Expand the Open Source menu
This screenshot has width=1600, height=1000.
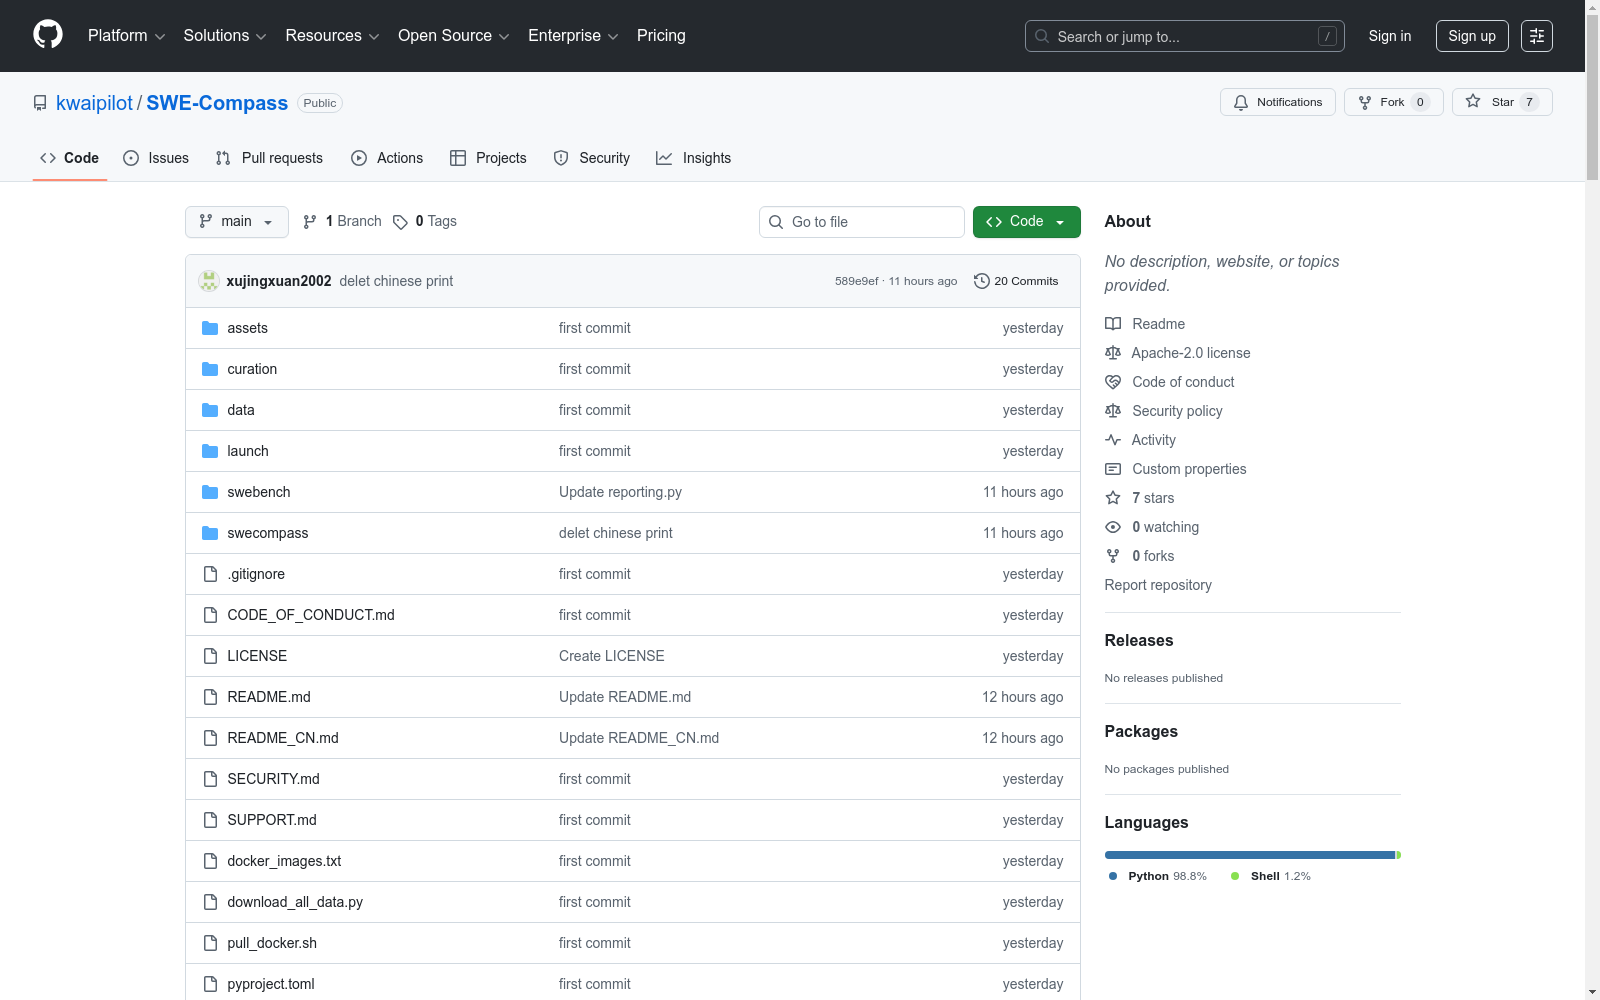[x=454, y=36]
